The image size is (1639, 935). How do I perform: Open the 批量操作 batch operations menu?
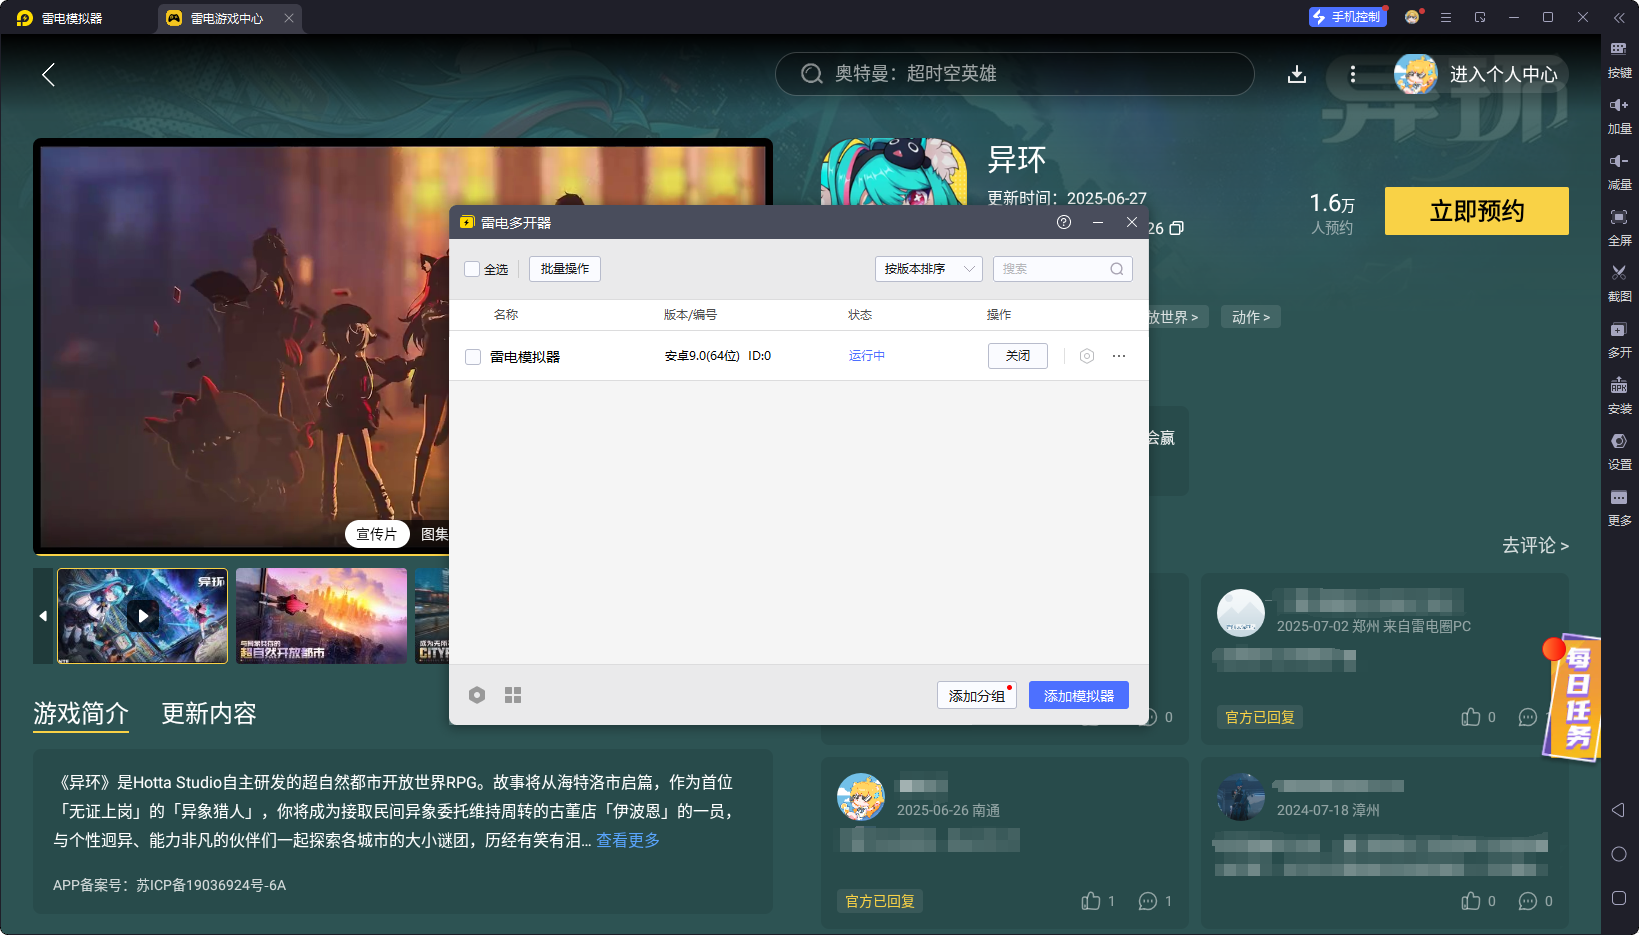tap(564, 269)
